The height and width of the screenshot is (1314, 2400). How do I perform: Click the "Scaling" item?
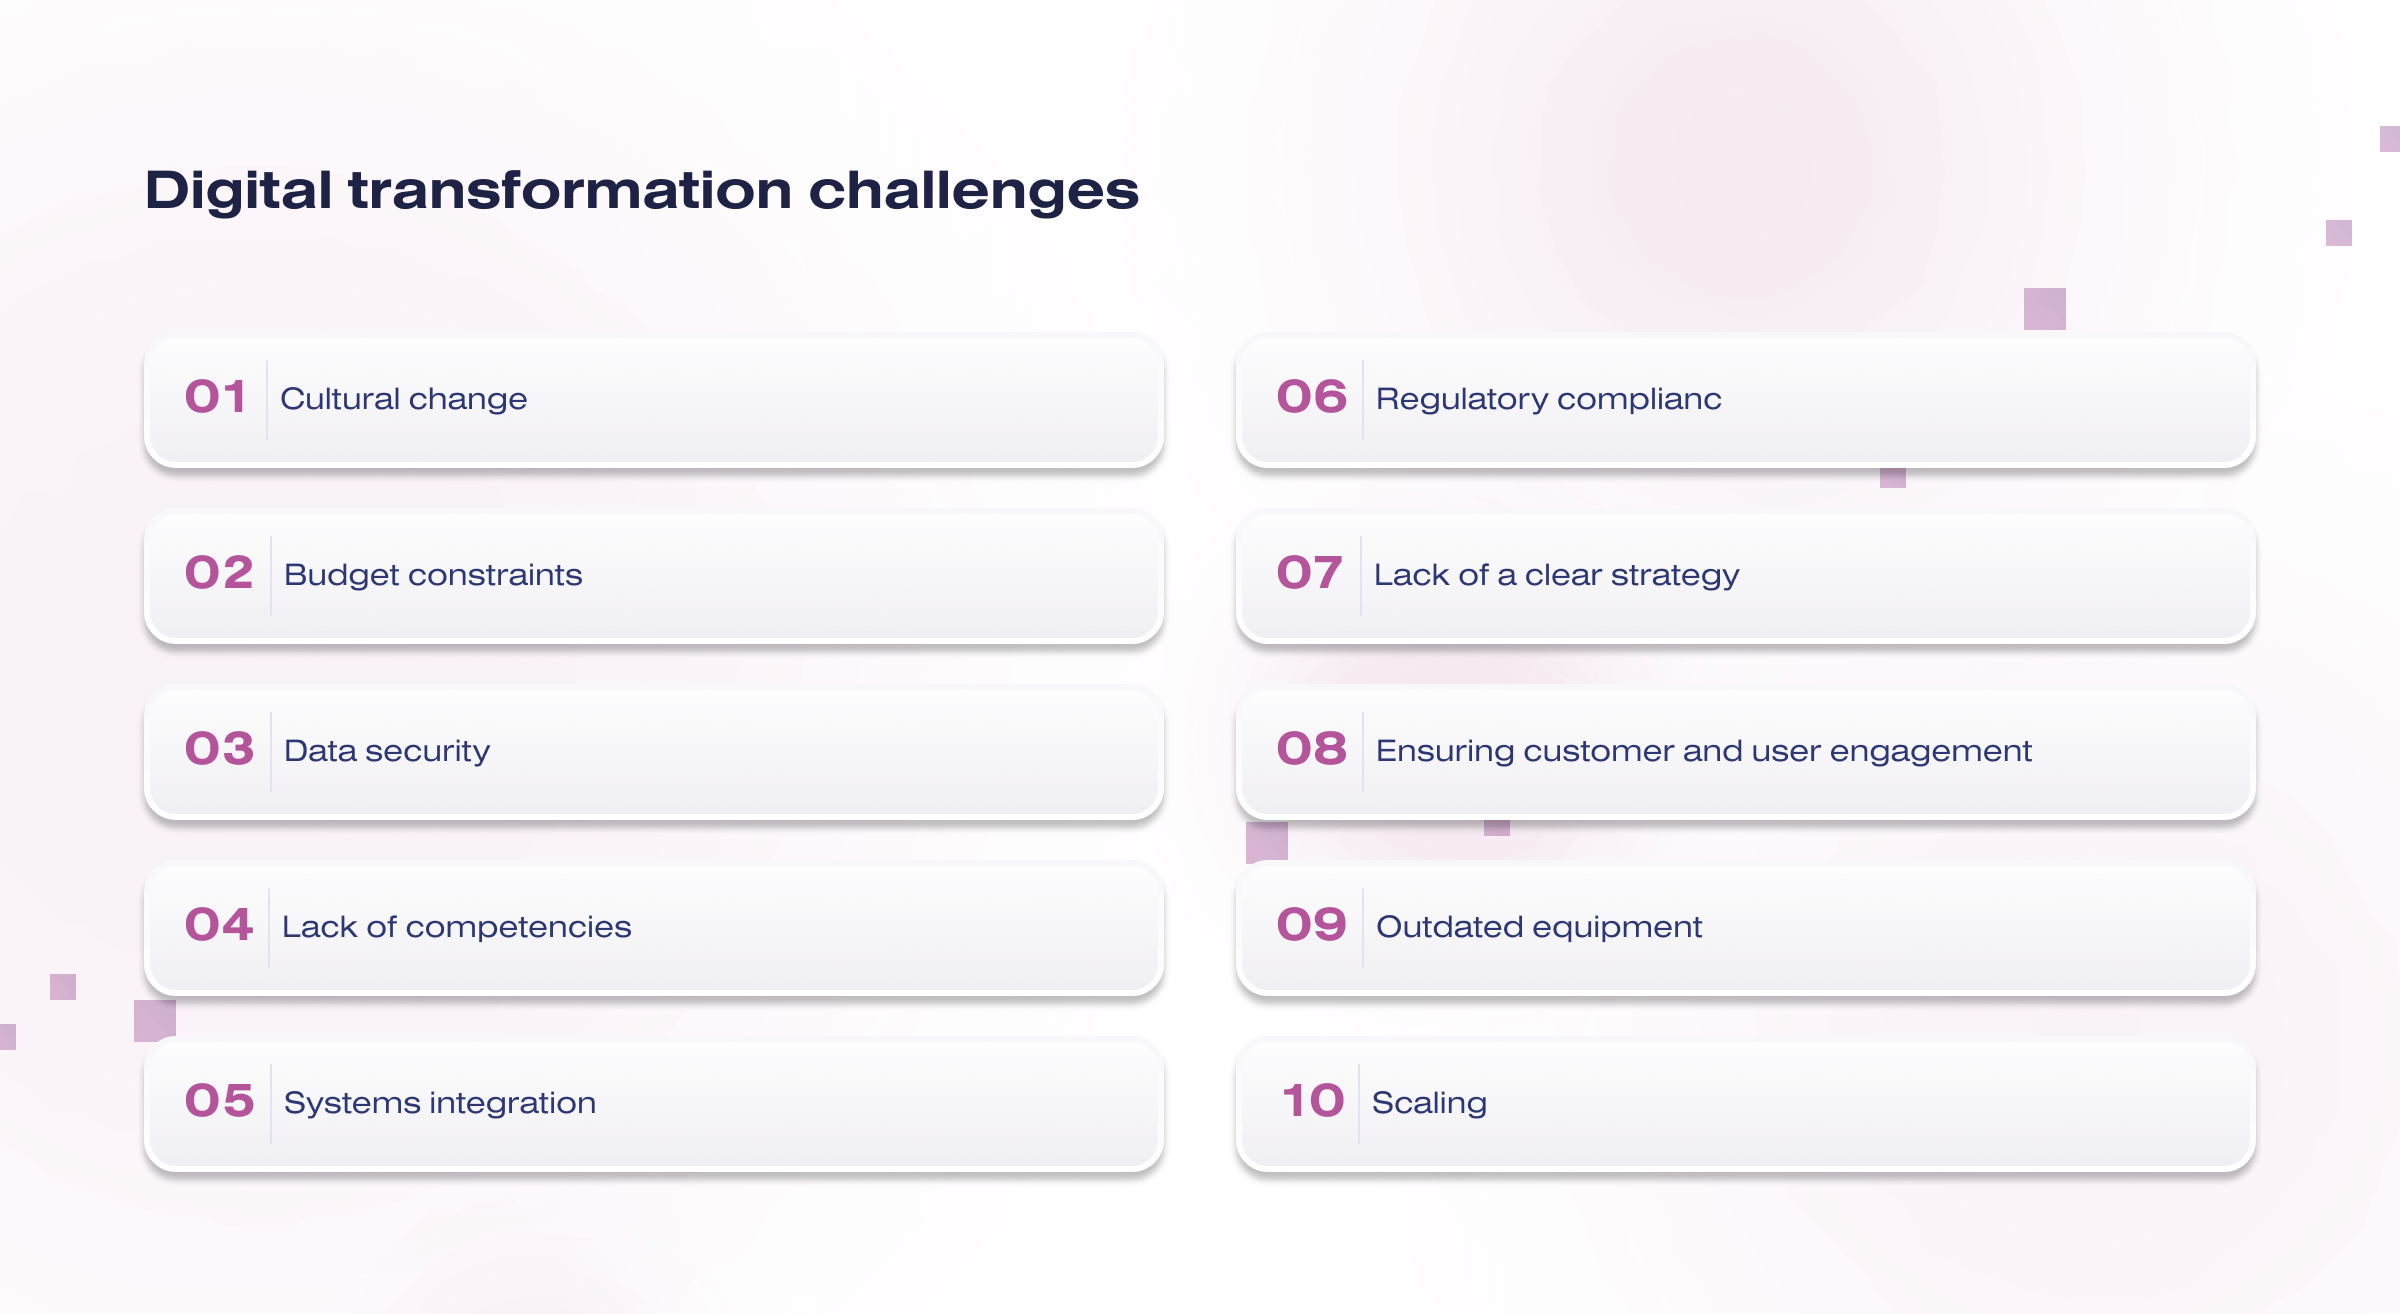[x=1429, y=1103]
